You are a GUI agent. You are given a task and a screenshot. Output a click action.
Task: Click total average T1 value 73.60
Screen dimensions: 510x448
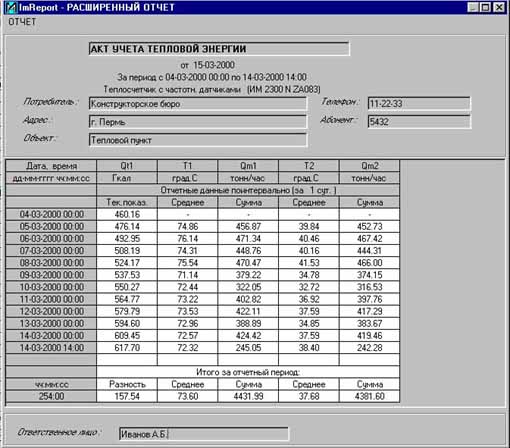[x=187, y=396]
